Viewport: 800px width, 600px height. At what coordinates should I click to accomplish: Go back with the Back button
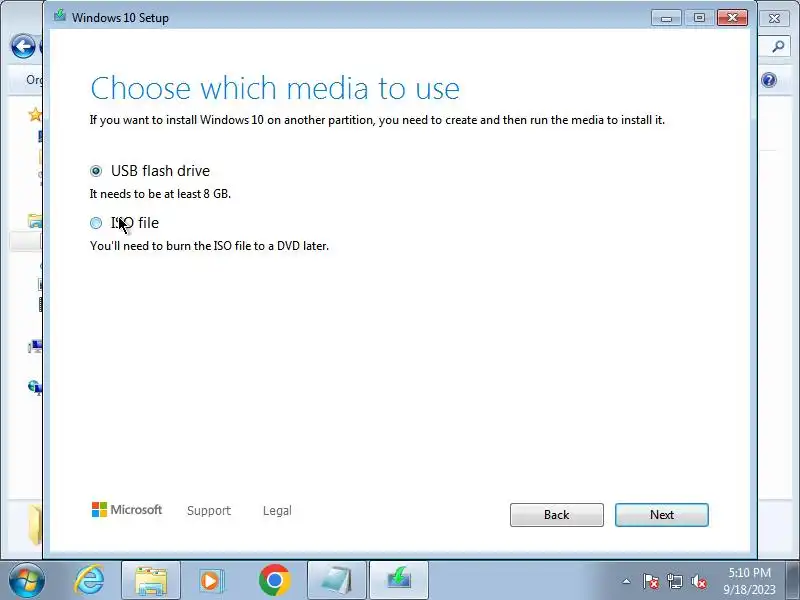(x=557, y=515)
